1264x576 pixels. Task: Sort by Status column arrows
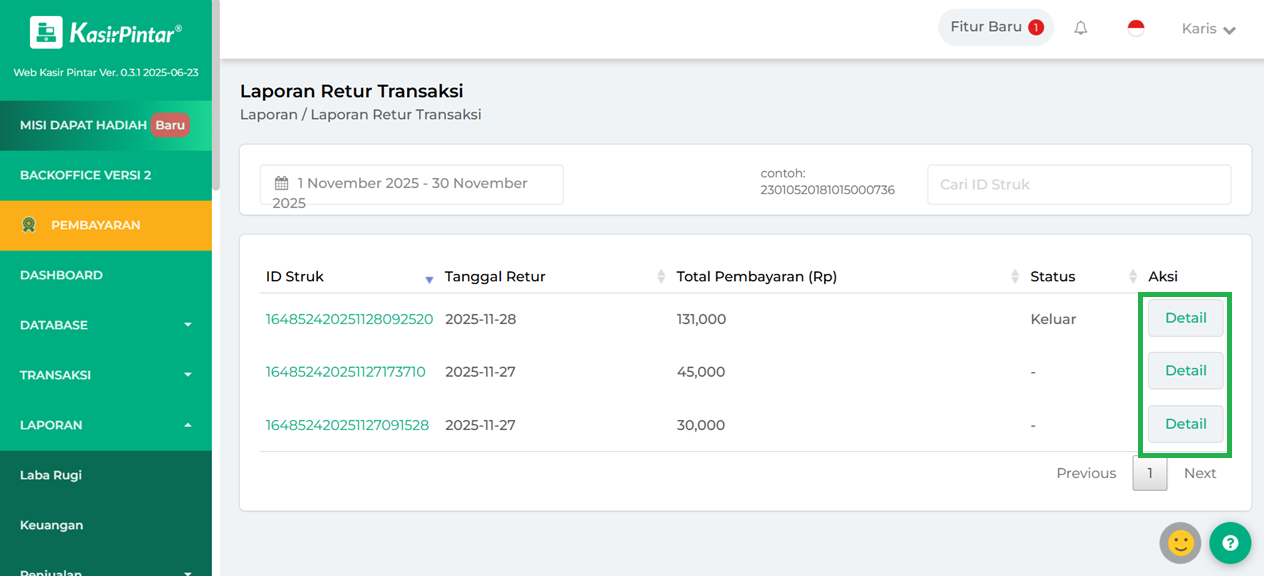coord(1133,277)
